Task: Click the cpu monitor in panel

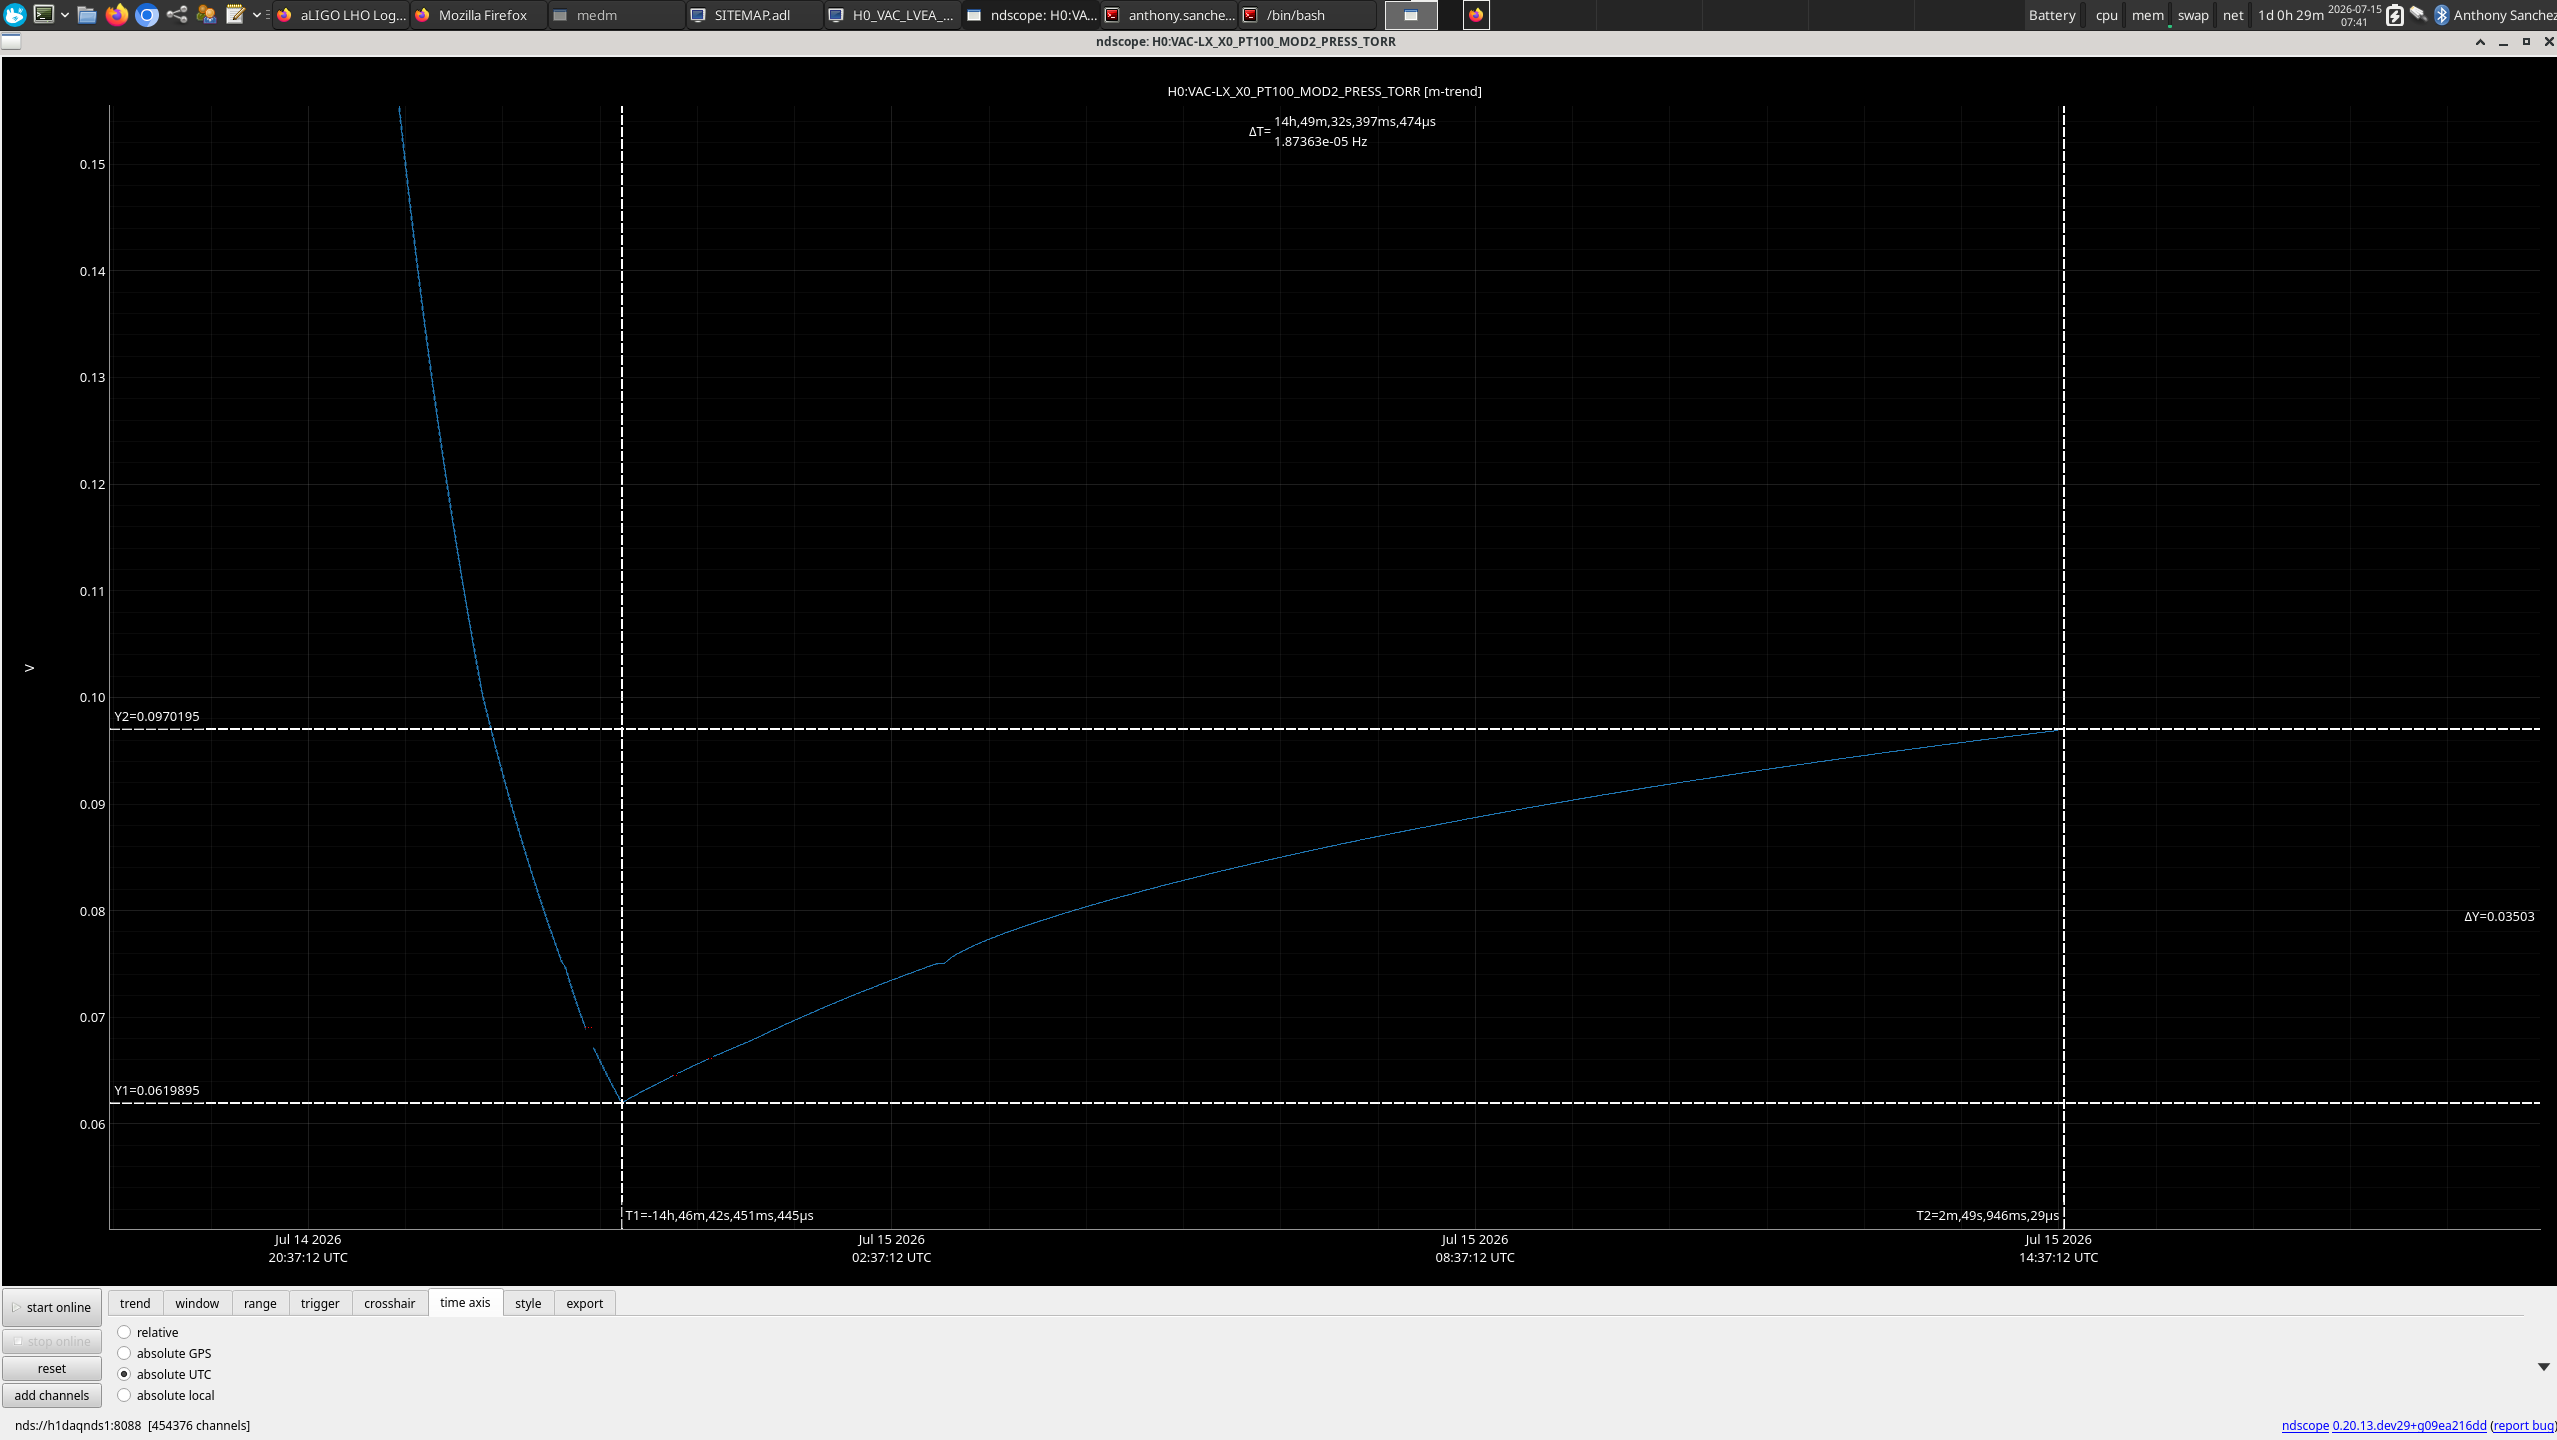Action: pyautogui.click(x=2106, y=15)
